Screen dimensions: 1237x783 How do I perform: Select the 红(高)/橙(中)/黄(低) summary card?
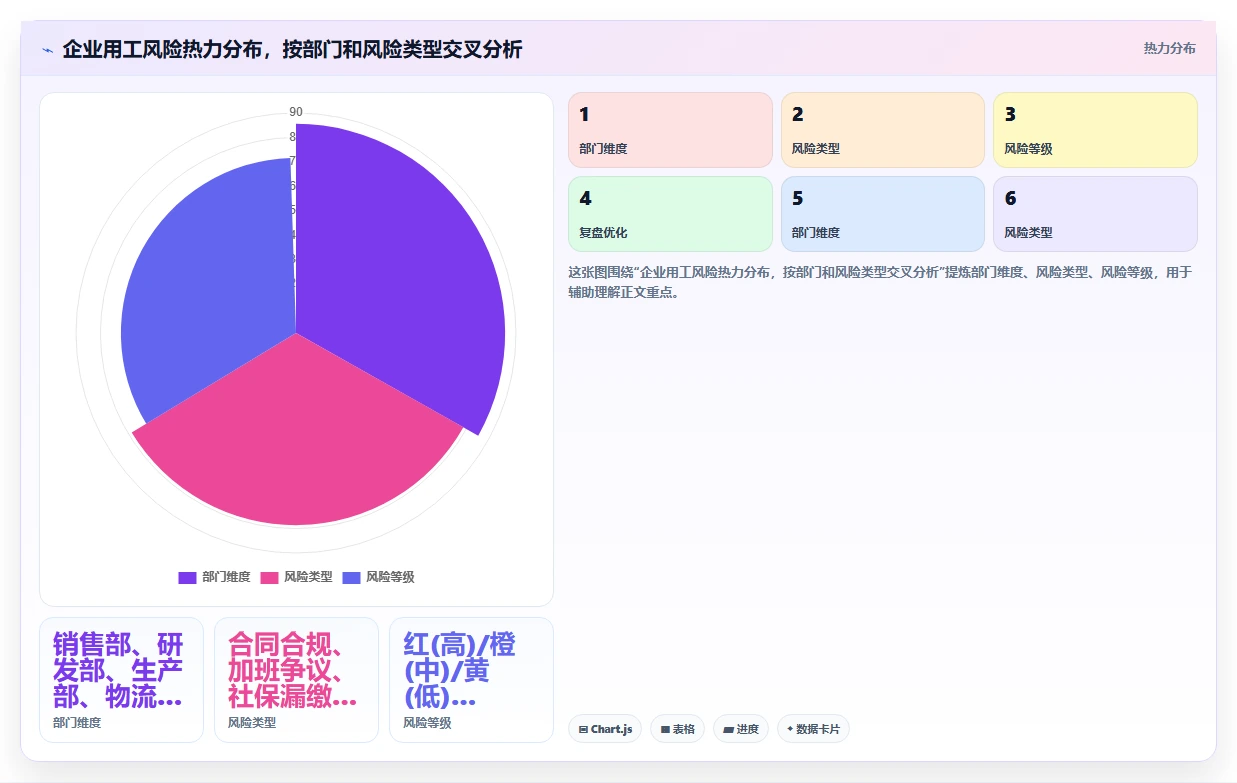(471, 680)
